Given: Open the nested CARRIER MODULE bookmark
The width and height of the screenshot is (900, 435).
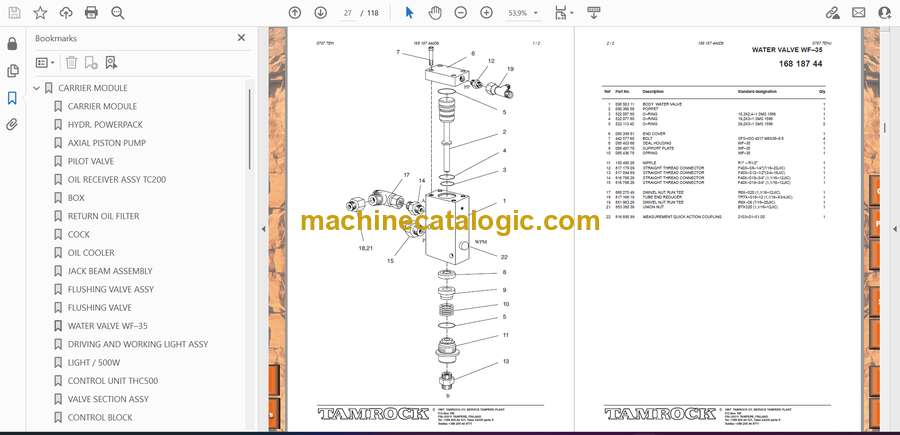Looking at the screenshot, I should point(102,106).
